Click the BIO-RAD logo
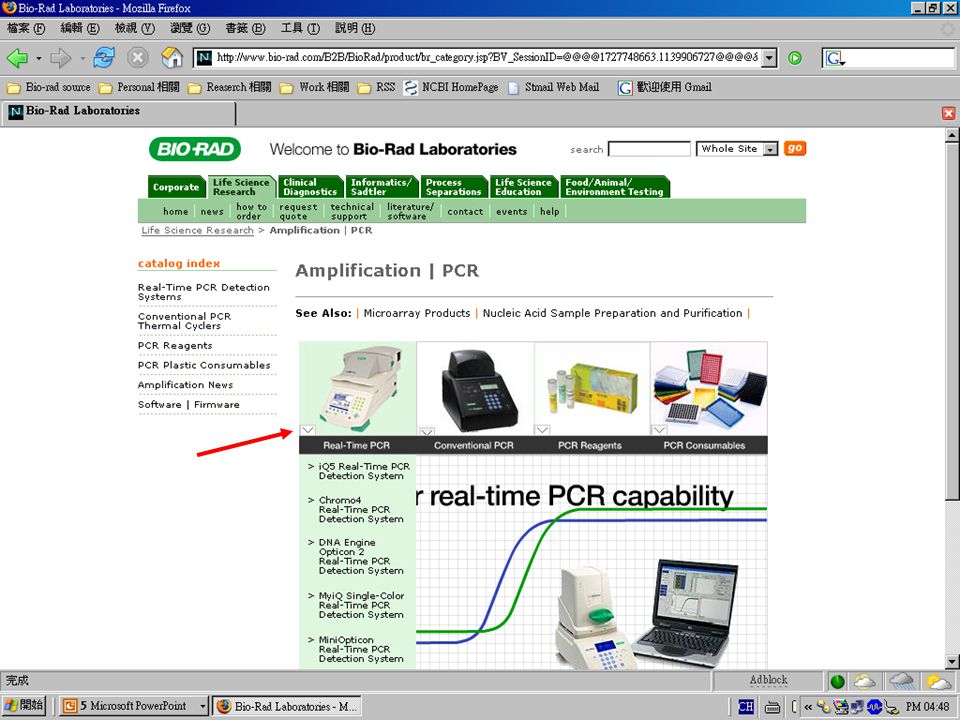960x720 pixels. 195,149
